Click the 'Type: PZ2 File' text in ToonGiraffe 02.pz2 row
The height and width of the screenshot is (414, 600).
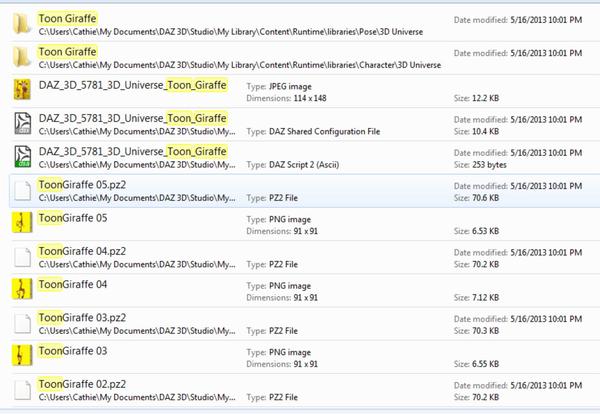pos(272,398)
